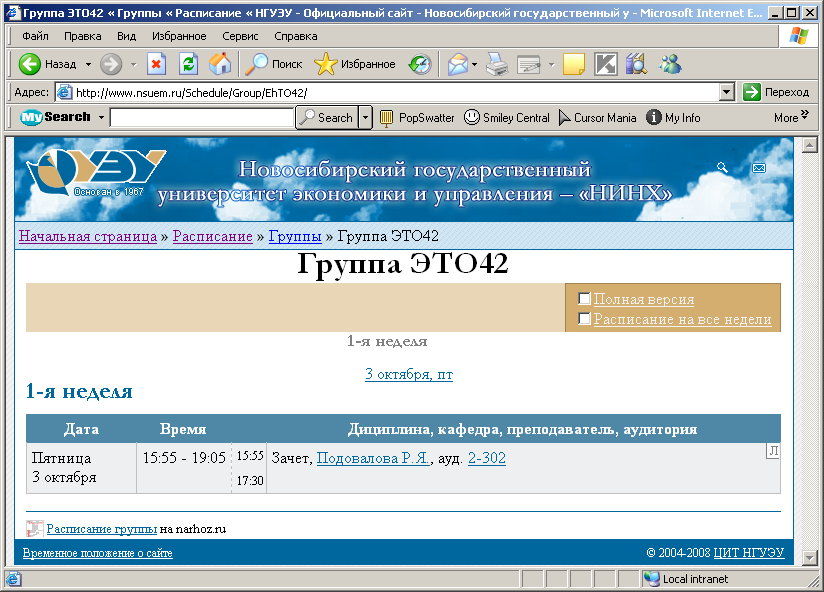Click the Mail envelope toolbar icon

click(x=458, y=64)
